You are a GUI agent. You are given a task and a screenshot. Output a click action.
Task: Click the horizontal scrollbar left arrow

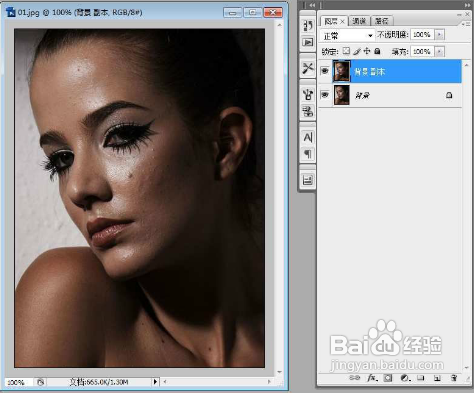pyautogui.click(x=165, y=382)
